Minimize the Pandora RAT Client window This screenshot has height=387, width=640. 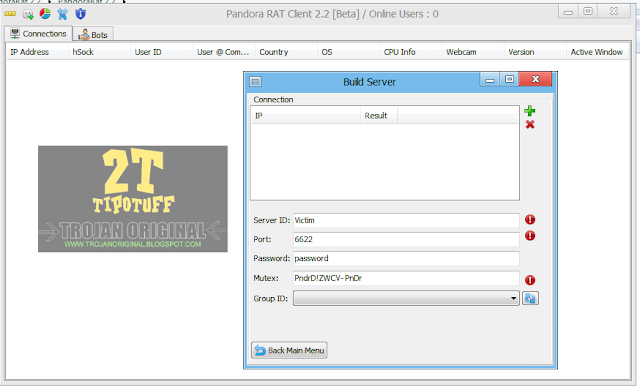[568, 12]
